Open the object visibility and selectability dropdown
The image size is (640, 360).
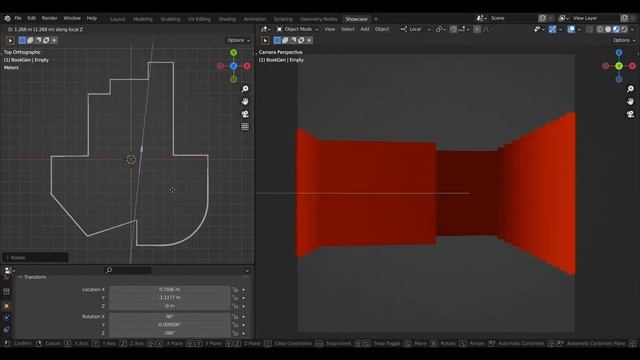pyautogui.click(x=539, y=29)
